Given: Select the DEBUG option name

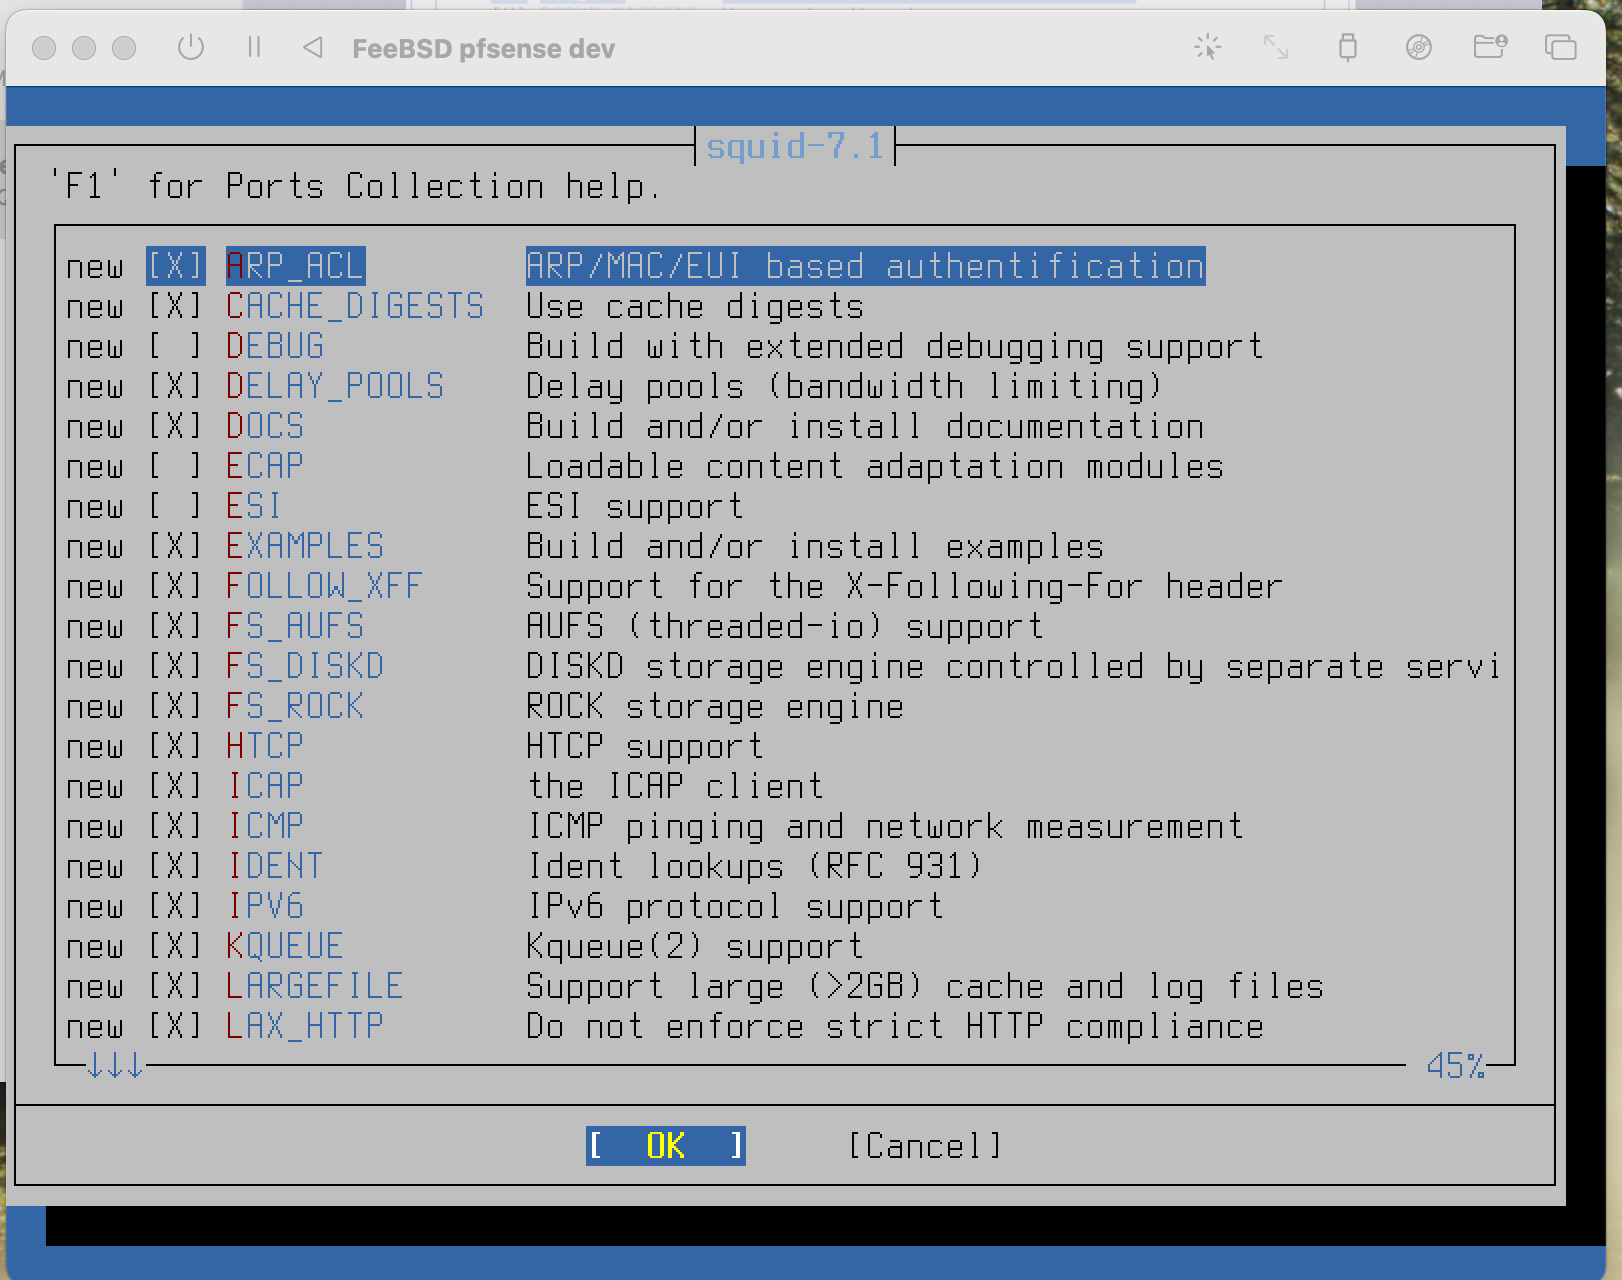Looking at the screenshot, I should [275, 347].
